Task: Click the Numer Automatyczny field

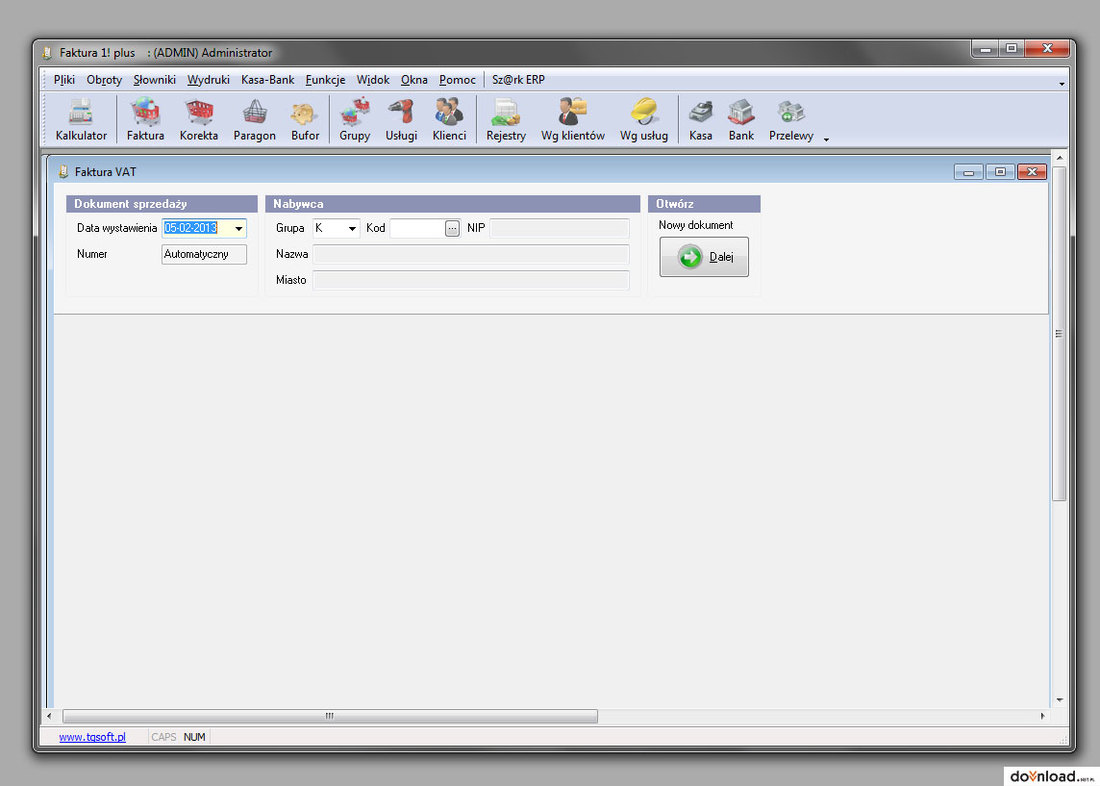Action: pyautogui.click(x=204, y=254)
